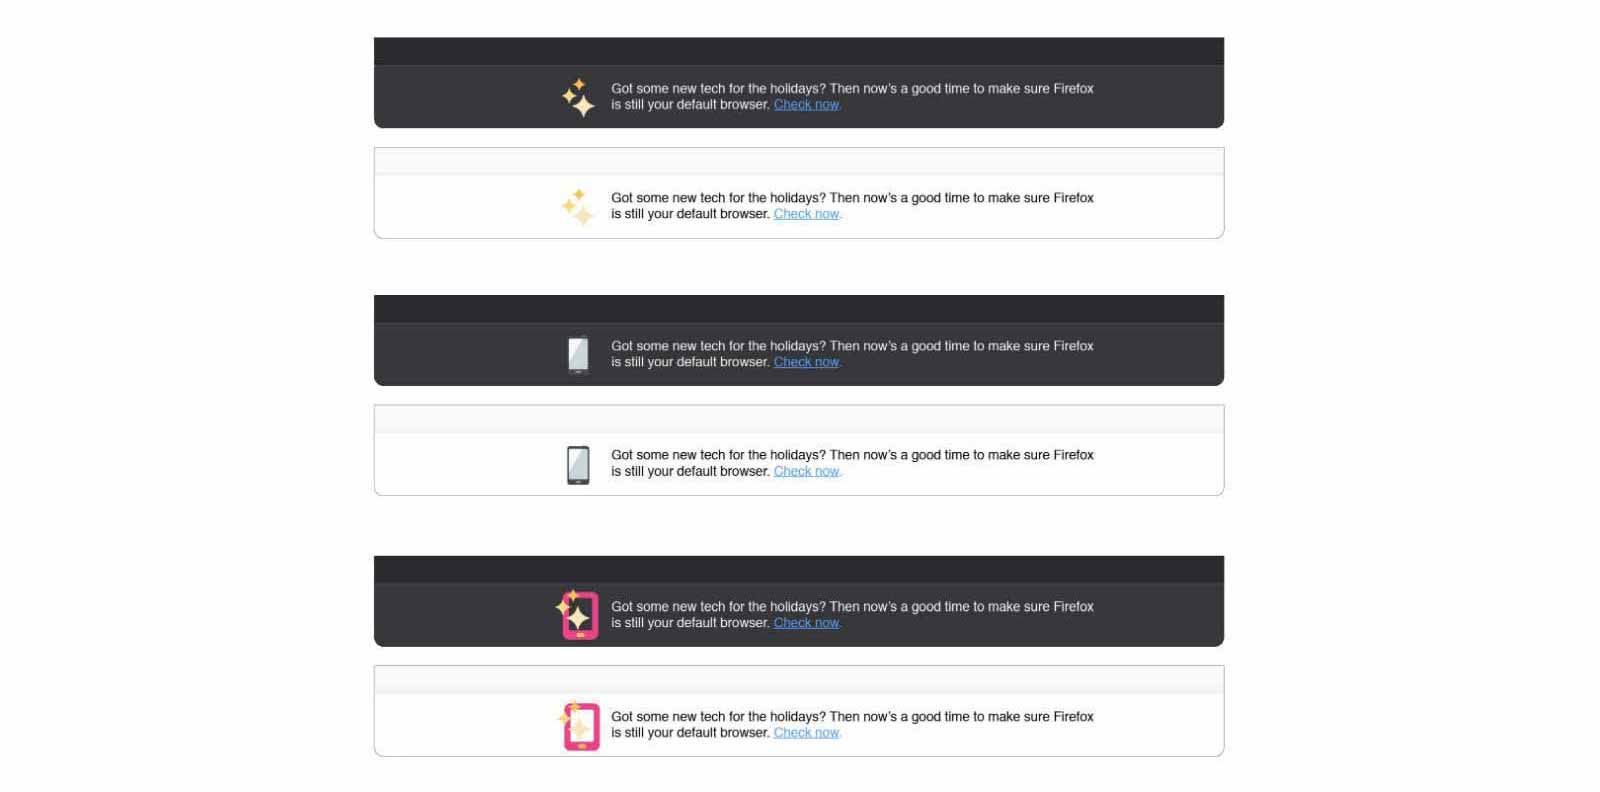1600x792 pixels.
Task: Click the gray phone icon in the dark bar
Action: pos(578,354)
